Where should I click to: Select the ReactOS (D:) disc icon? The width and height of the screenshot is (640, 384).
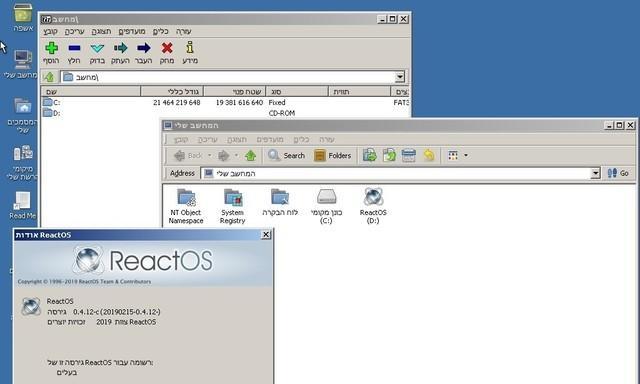[x=373, y=206]
